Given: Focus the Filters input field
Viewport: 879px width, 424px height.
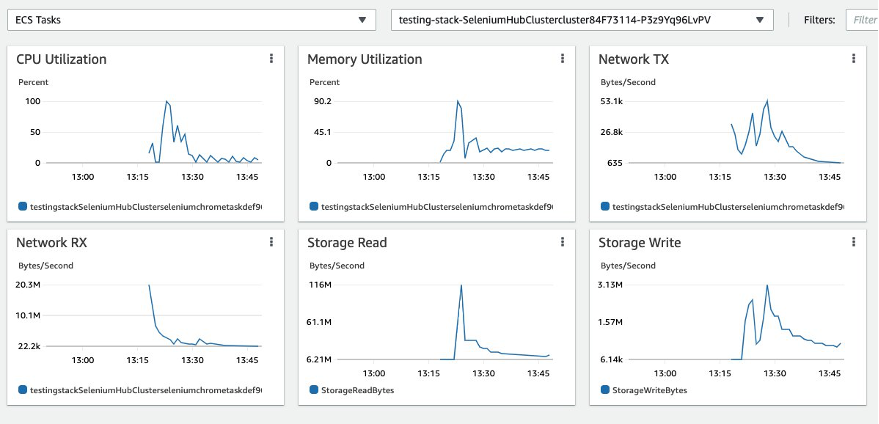Looking at the screenshot, I should click(862, 20).
